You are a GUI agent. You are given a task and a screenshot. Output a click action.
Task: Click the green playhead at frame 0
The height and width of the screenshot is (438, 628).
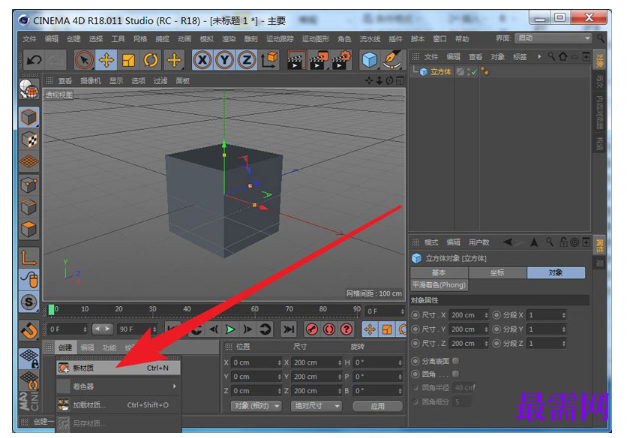(x=51, y=309)
